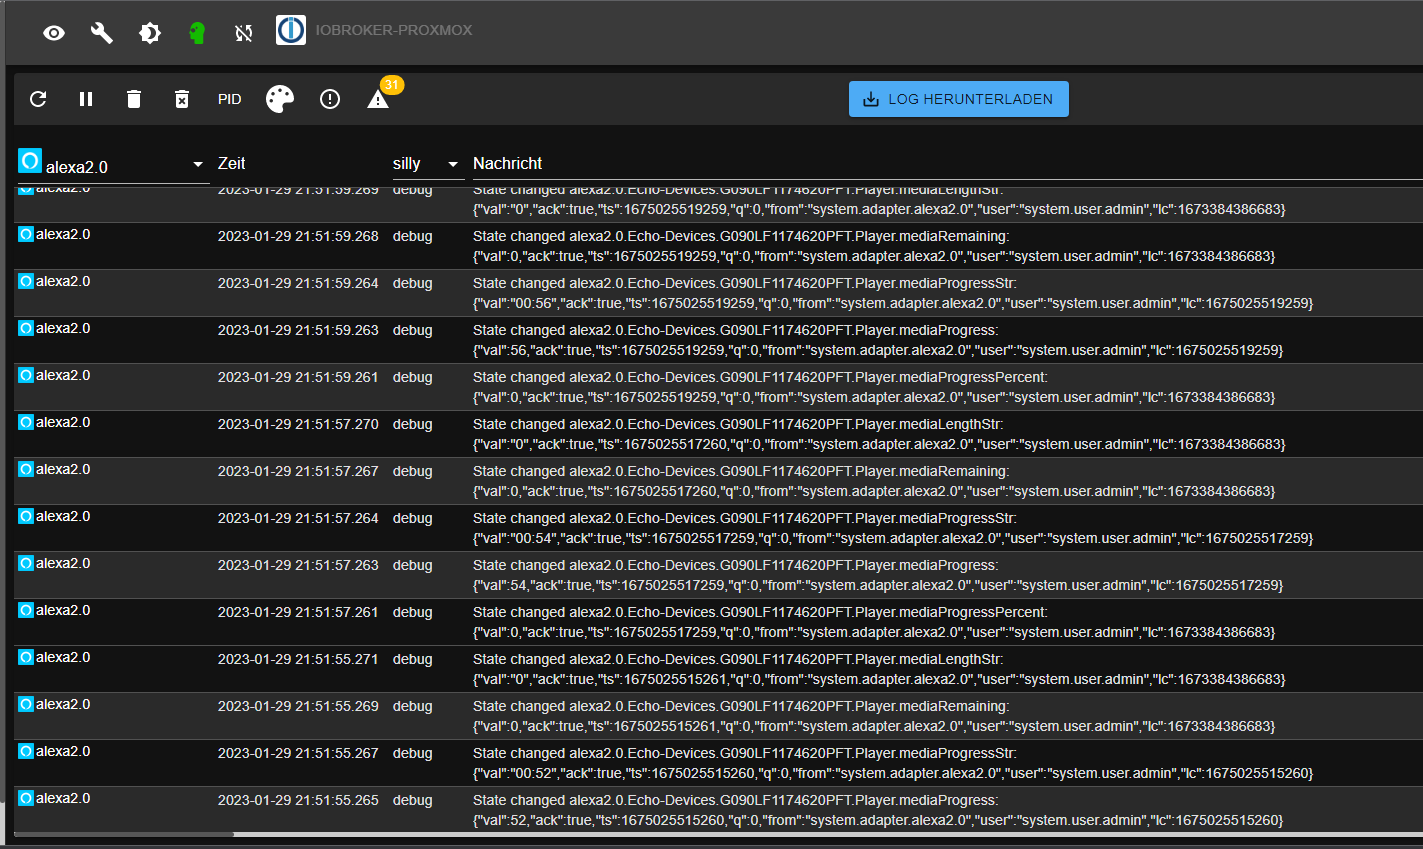Click debug level in row 21:51:59.268

pyautogui.click(x=413, y=236)
